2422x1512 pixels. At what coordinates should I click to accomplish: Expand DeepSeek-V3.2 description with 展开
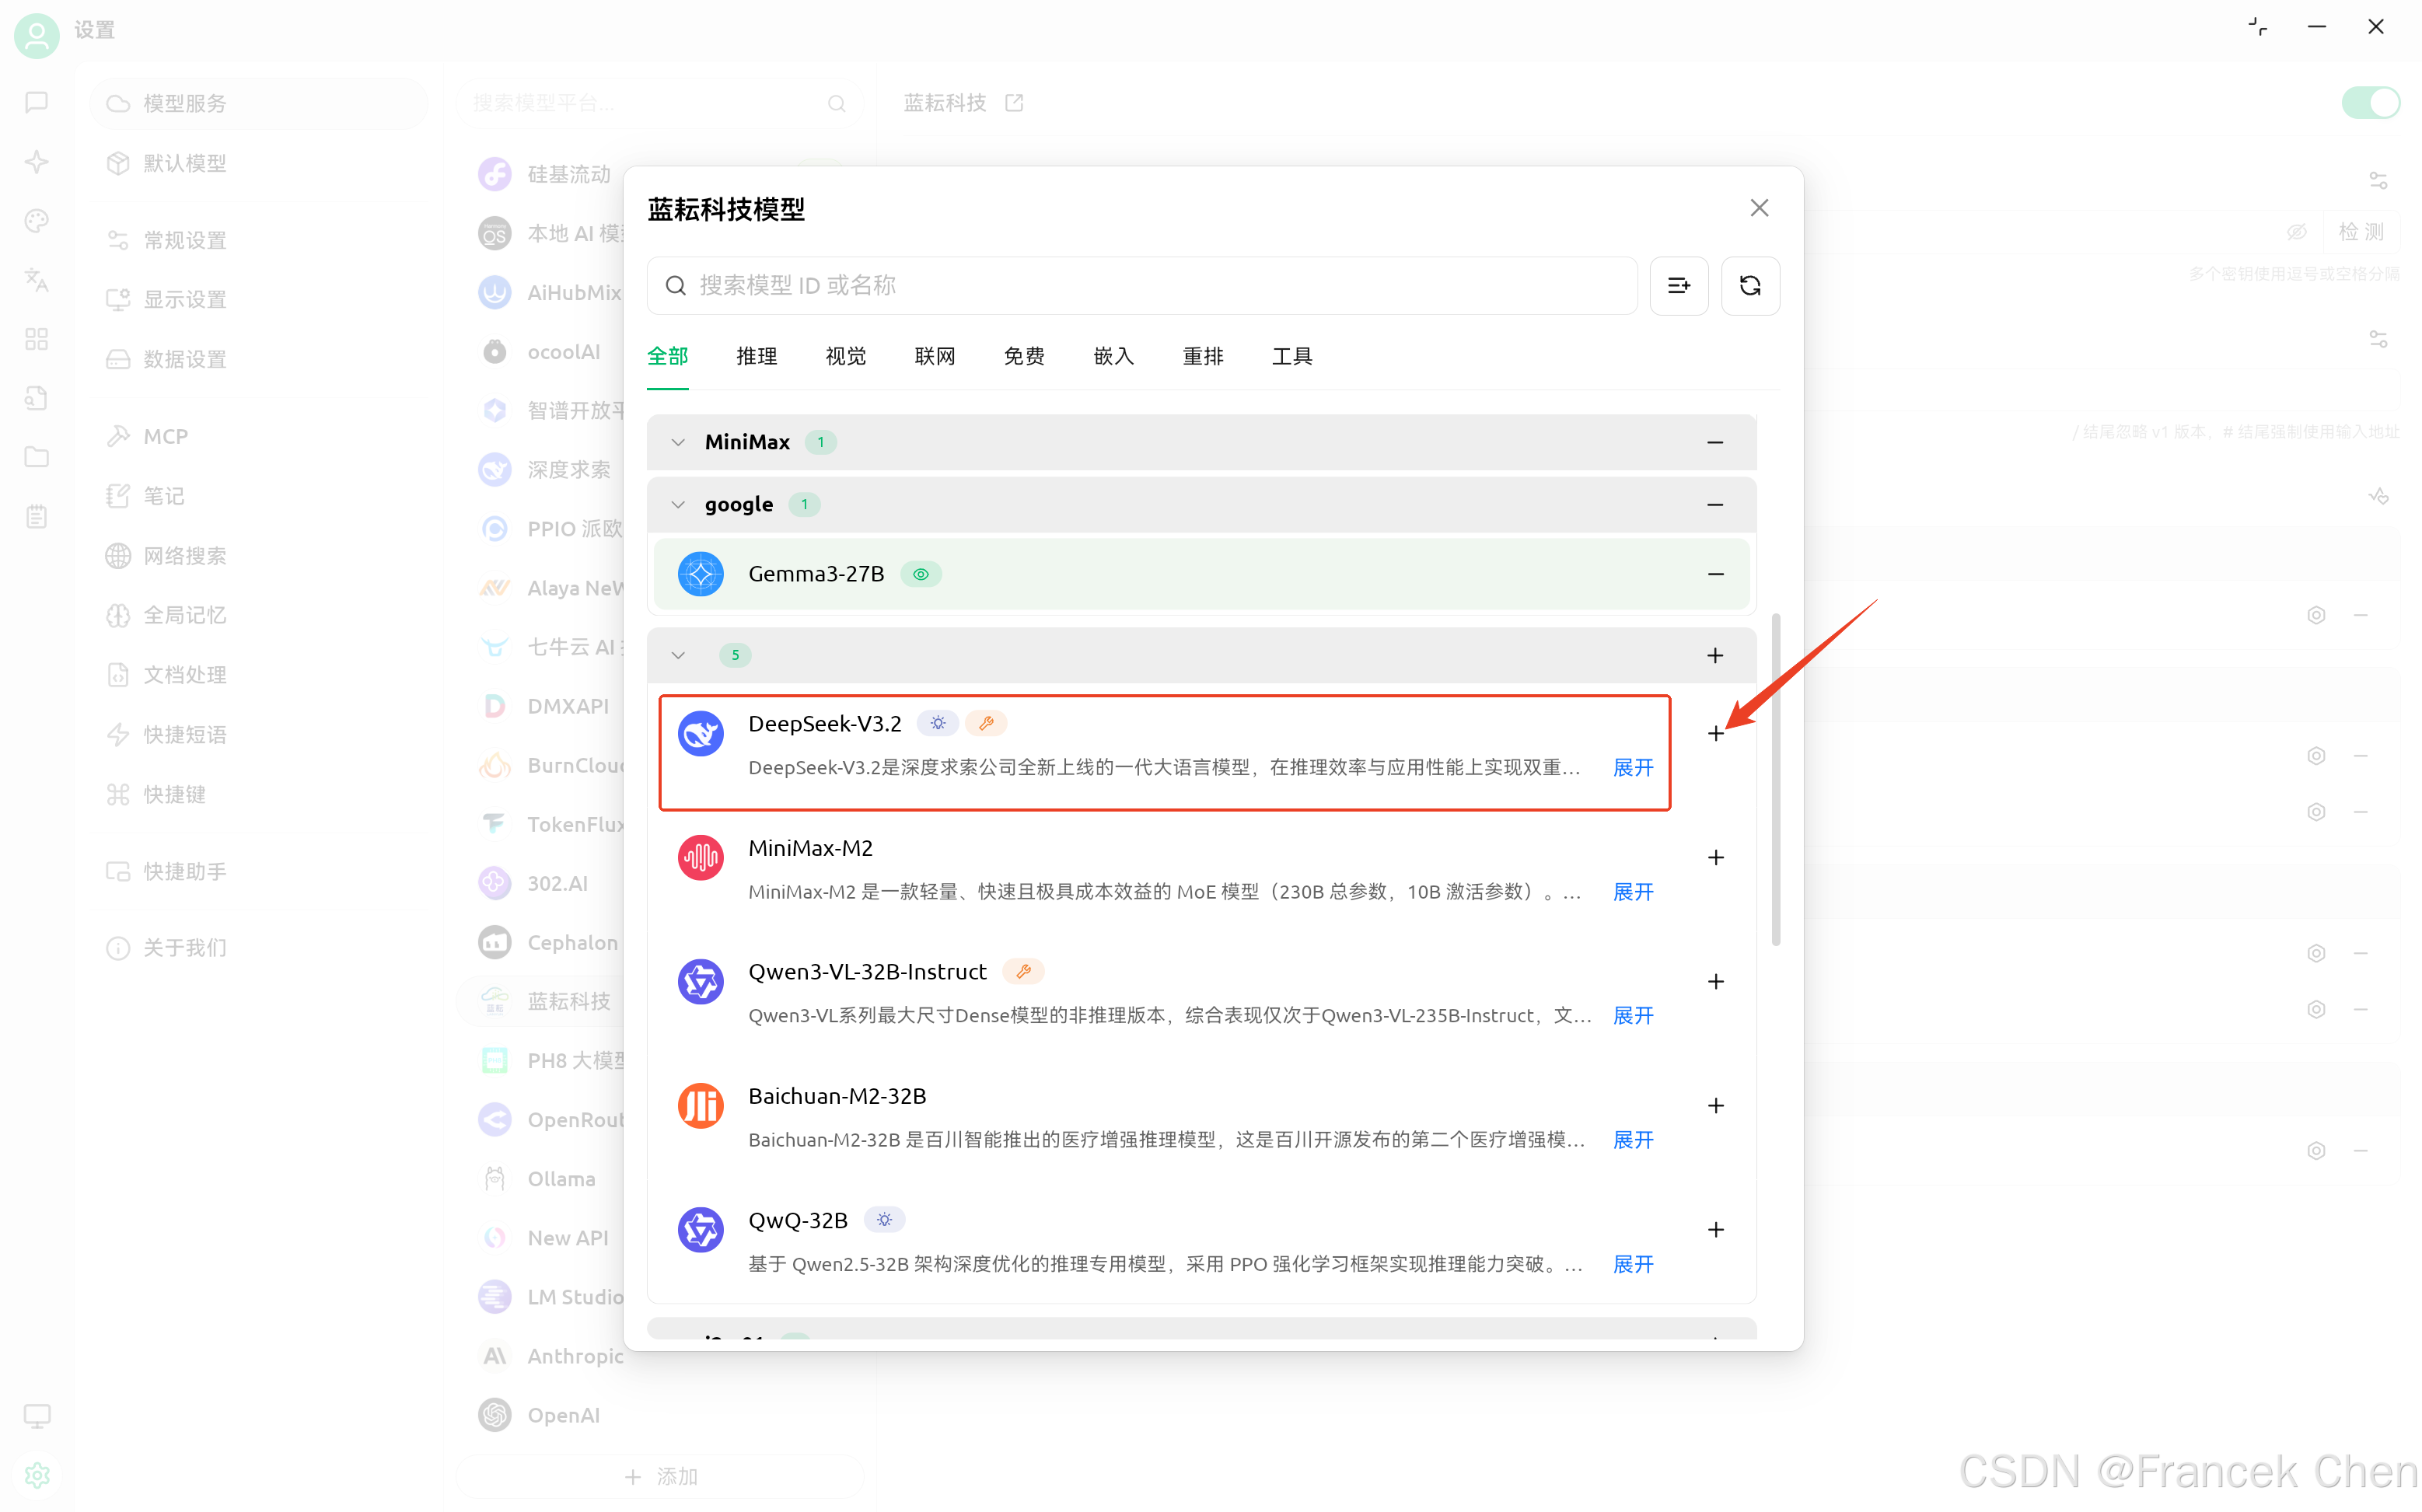click(1633, 768)
